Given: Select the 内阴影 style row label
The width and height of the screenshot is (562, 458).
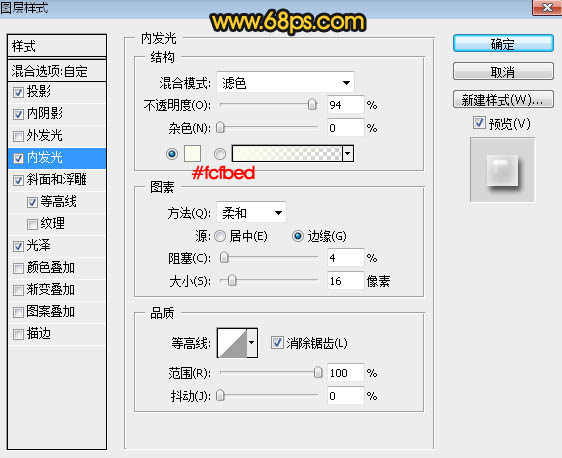Looking at the screenshot, I should coord(45,114).
